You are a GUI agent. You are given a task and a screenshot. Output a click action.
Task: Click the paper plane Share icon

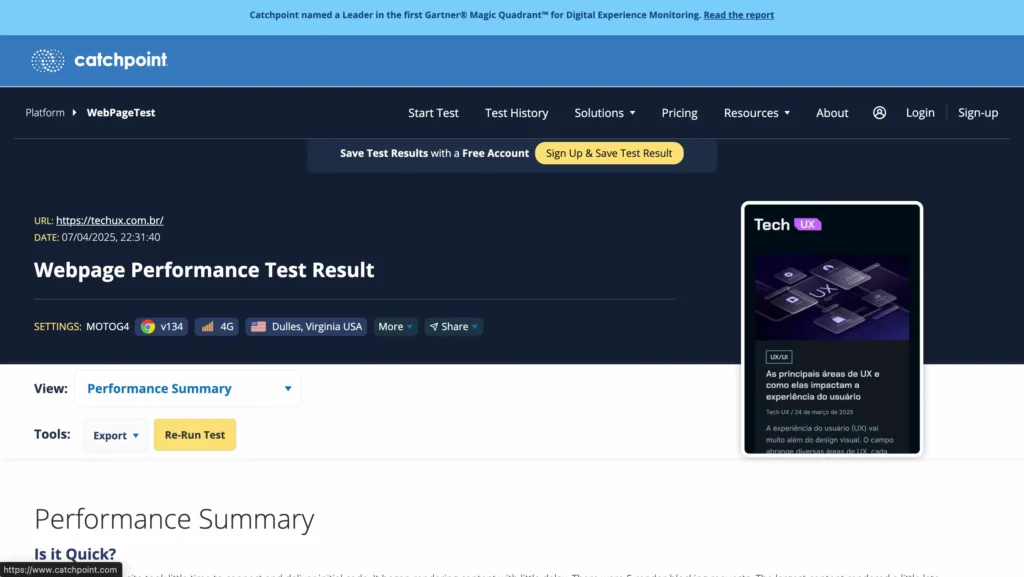[434, 326]
